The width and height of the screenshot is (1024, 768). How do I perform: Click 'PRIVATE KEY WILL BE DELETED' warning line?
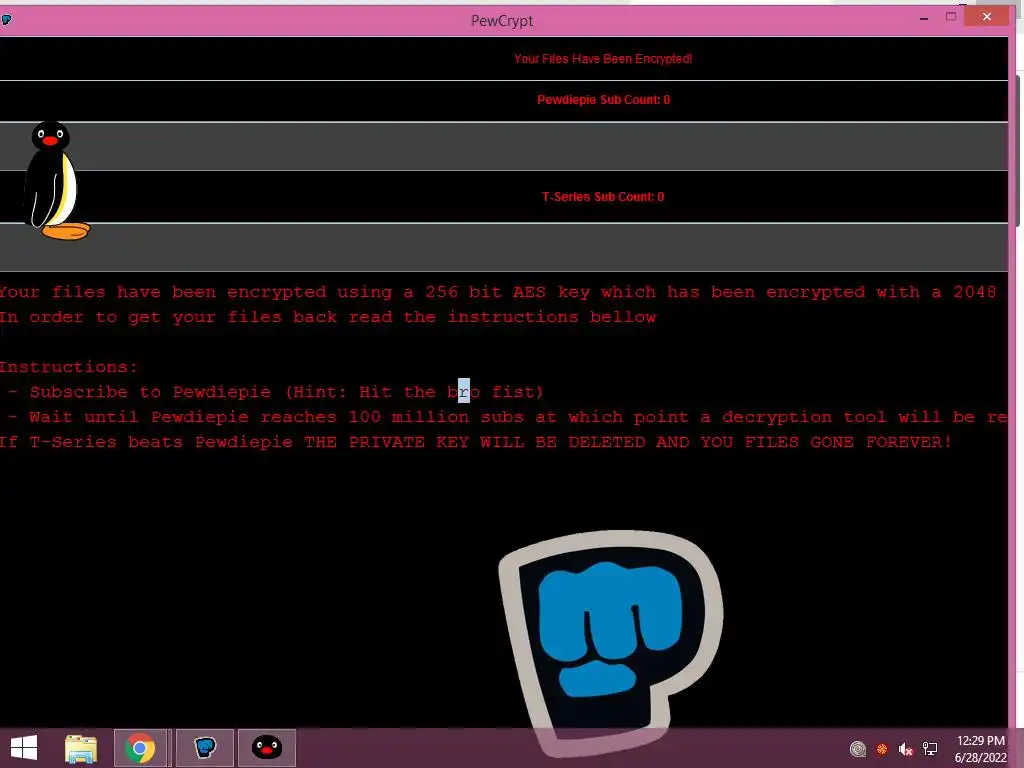click(475, 442)
